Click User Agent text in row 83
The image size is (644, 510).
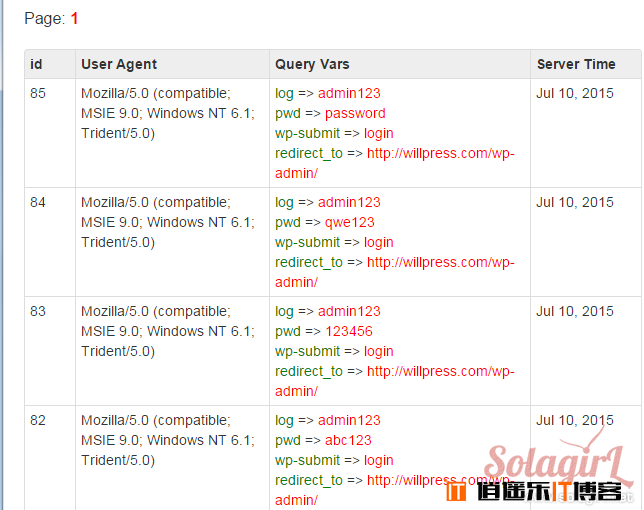click(168, 331)
